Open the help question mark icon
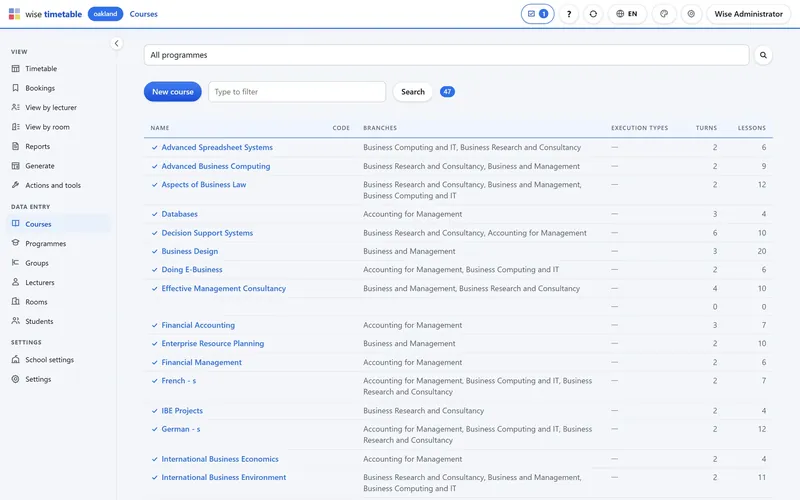This screenshot has width=800, height=500. (x=569, y=14)
